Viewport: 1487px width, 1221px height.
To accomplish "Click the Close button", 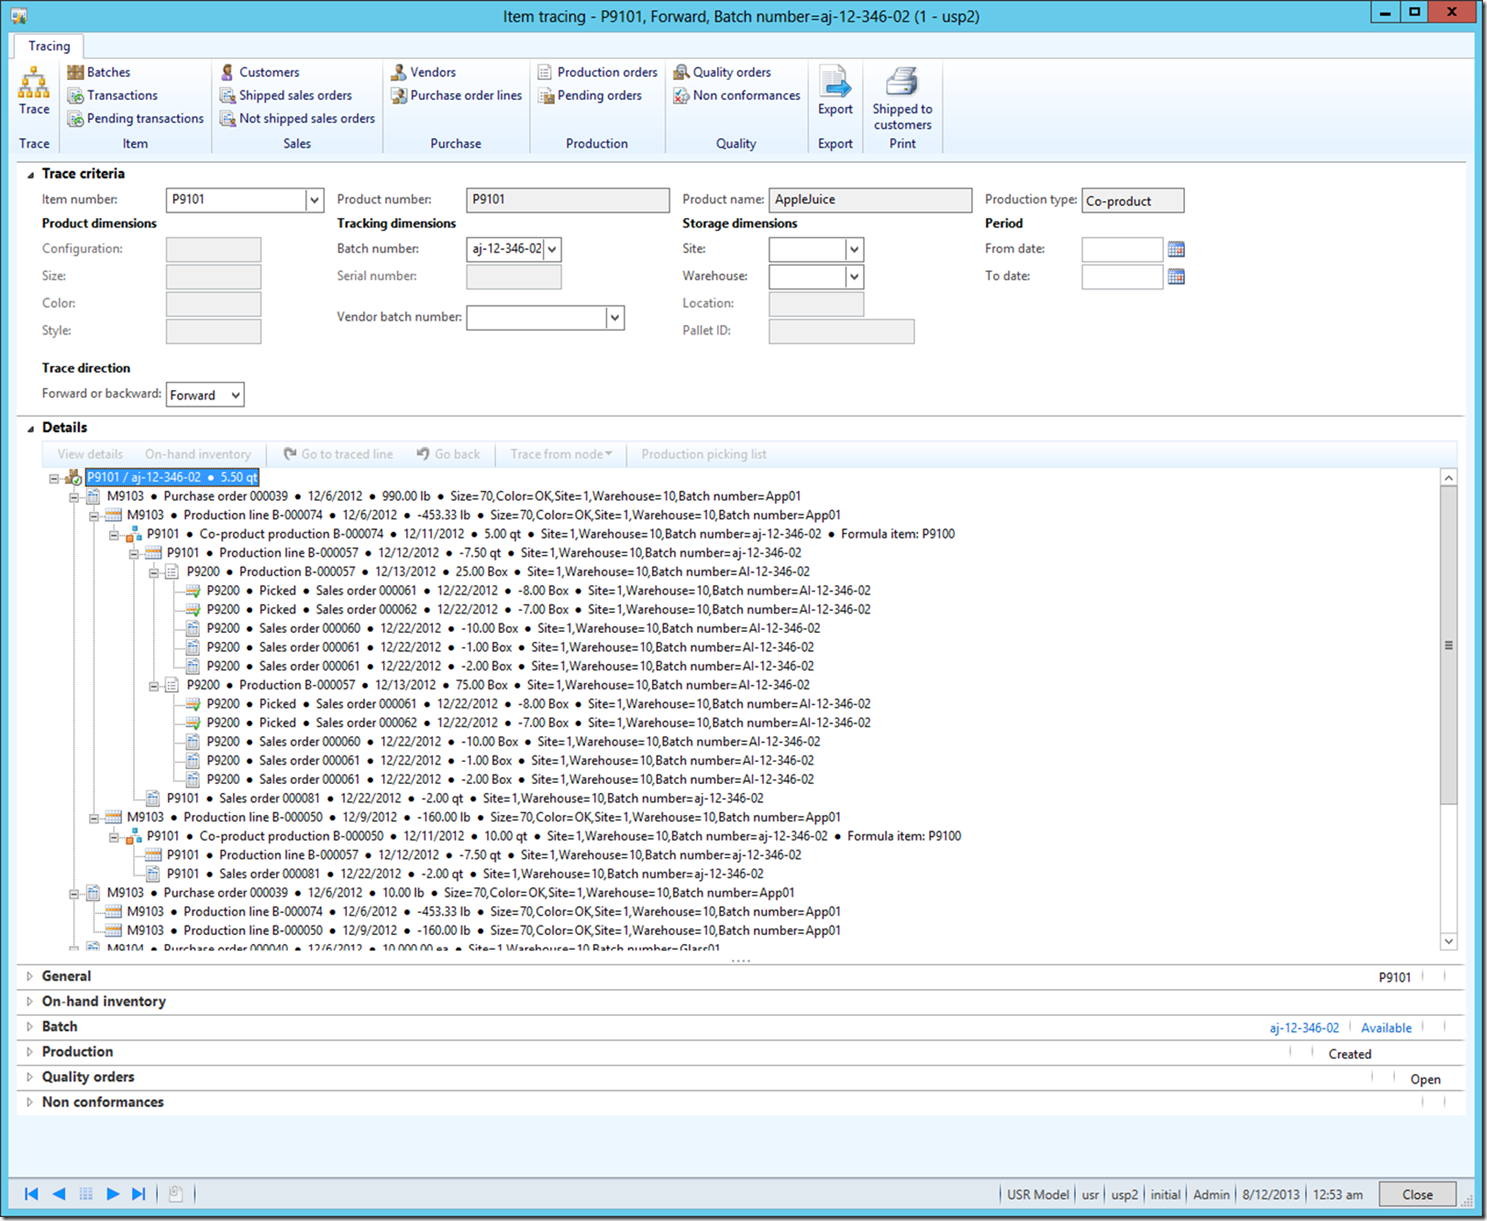I will click(1417, 1194).
